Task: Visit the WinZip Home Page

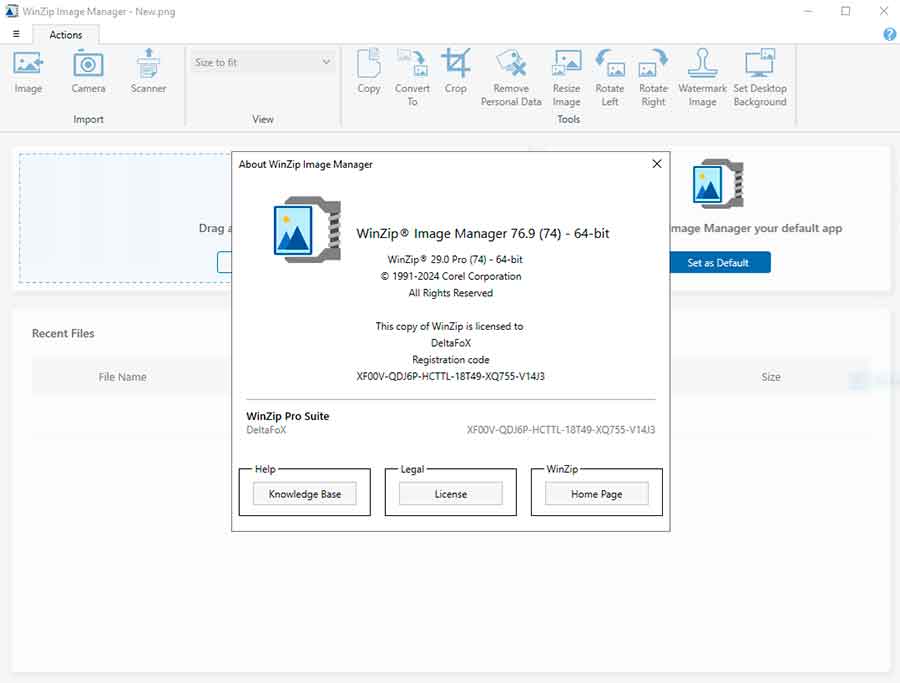Action: pyautogui.click(x=597, y=493)
